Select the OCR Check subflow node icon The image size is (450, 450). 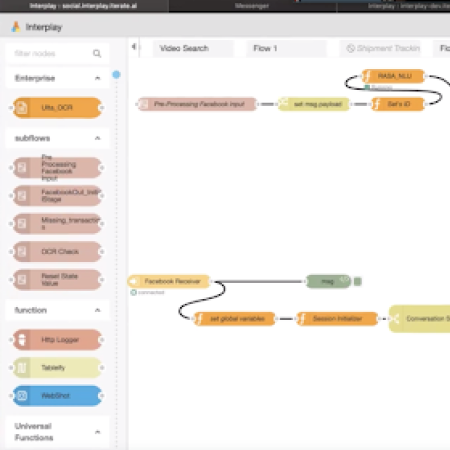coord(22,251)
